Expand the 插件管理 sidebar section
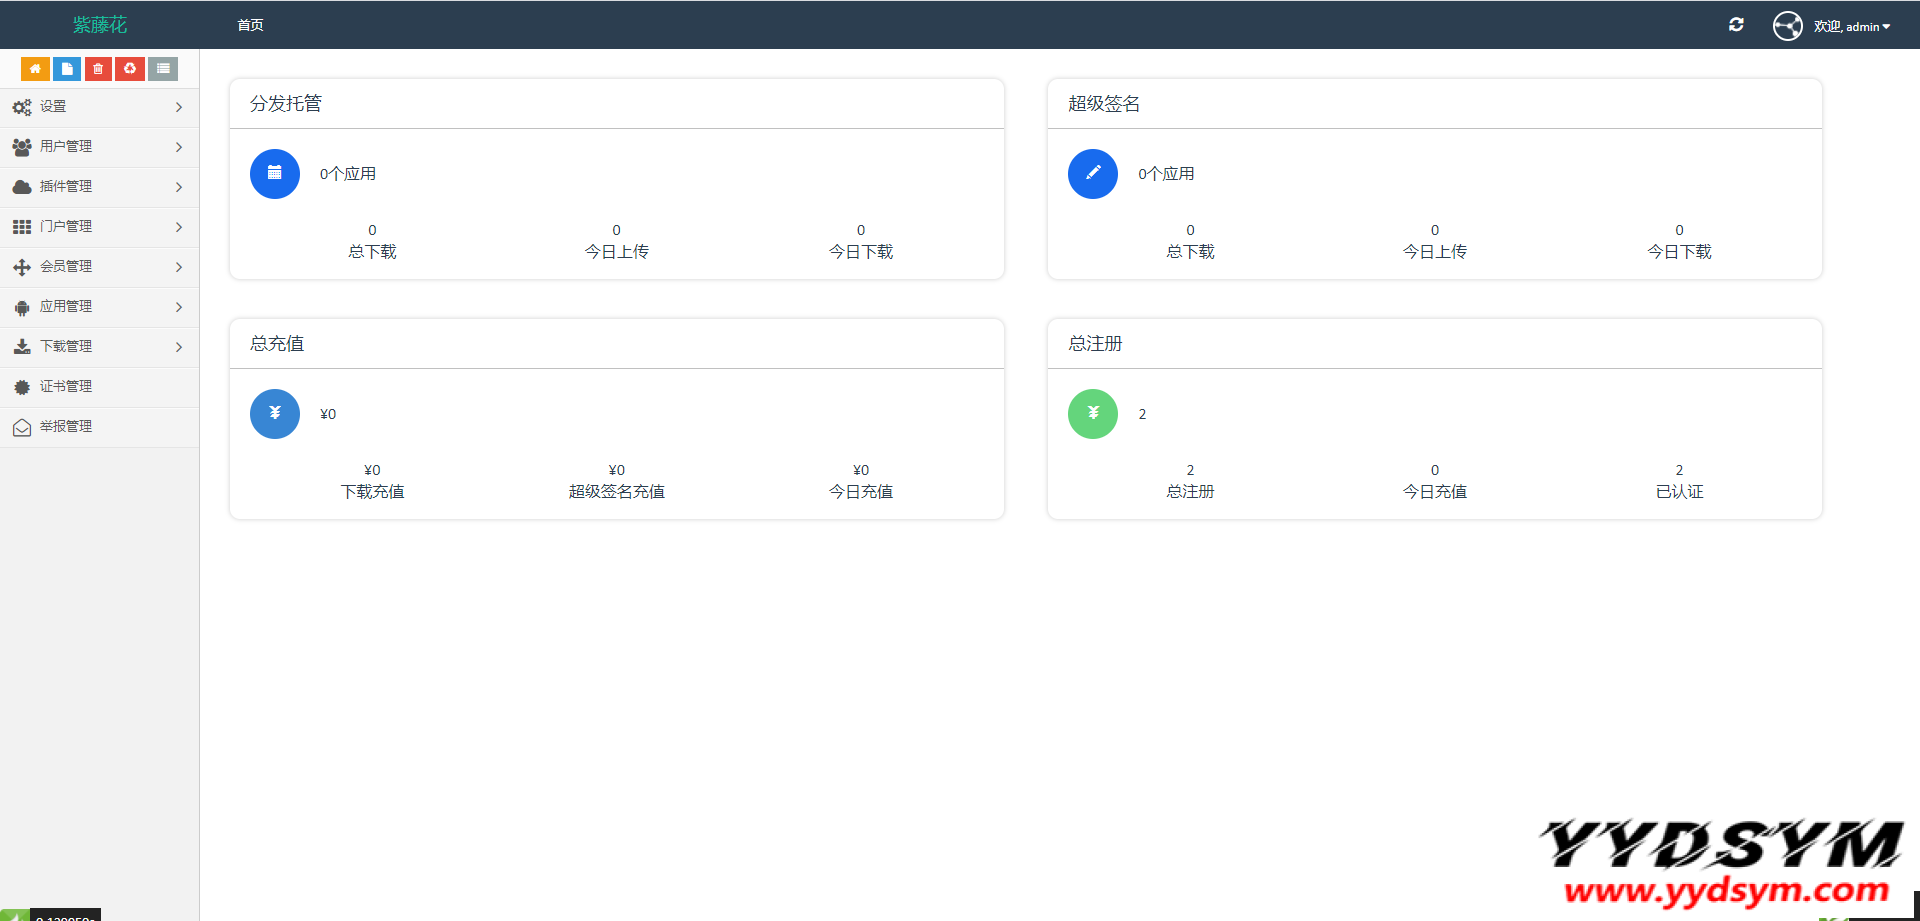Image resolution: width=1920 pixels, height=921 pixels. tap(98, 187)
